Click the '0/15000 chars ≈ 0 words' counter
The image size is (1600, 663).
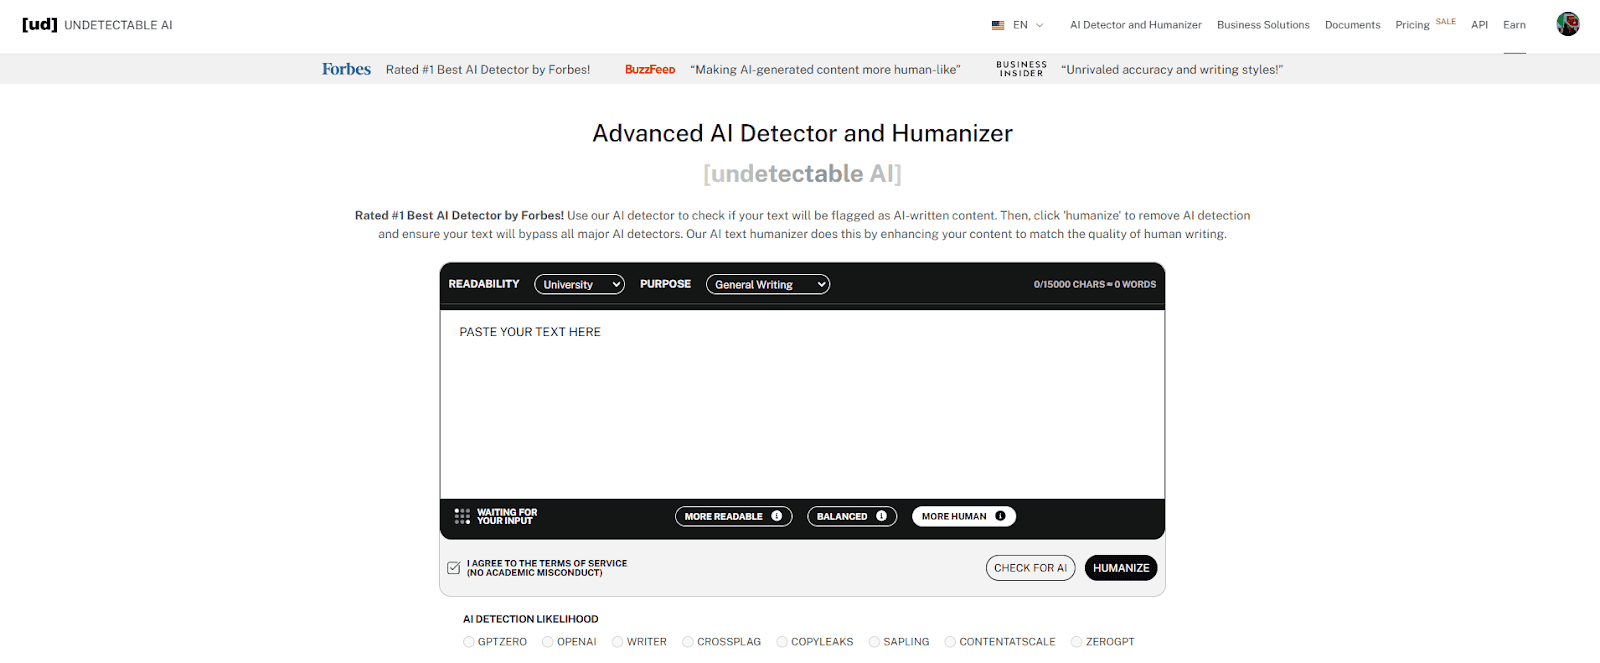coord(1095,285)
